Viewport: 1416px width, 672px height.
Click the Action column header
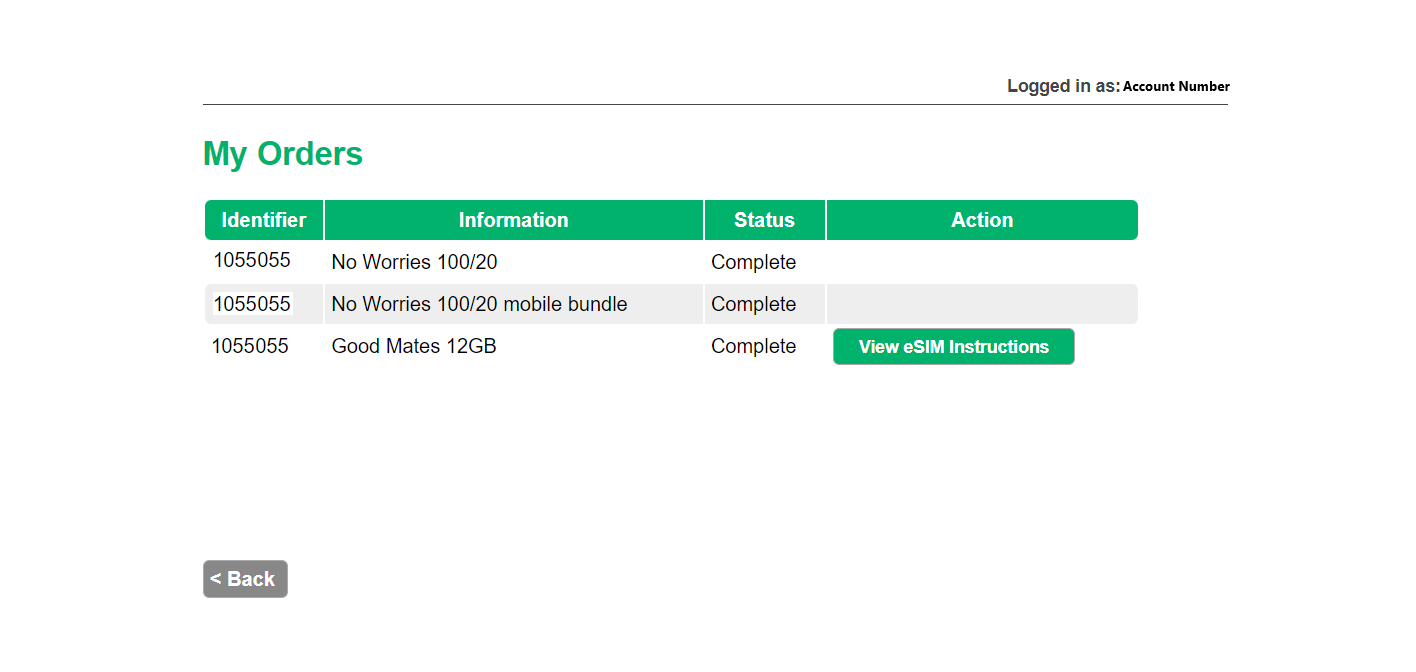click(x=981, y=220)
